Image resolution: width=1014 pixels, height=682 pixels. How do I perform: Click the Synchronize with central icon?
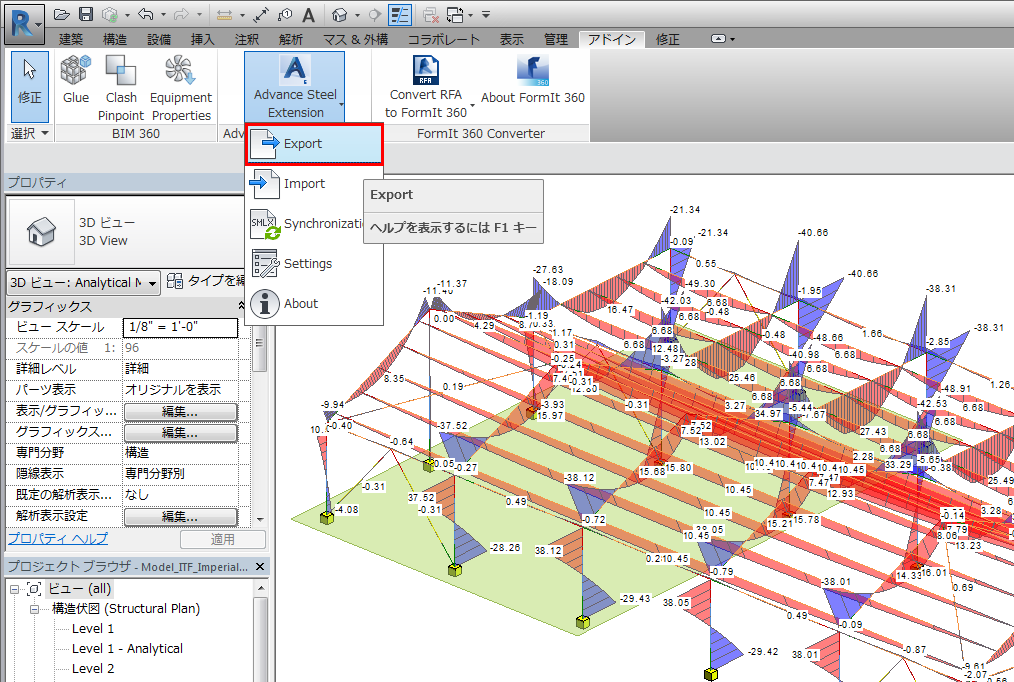point(110,14)
